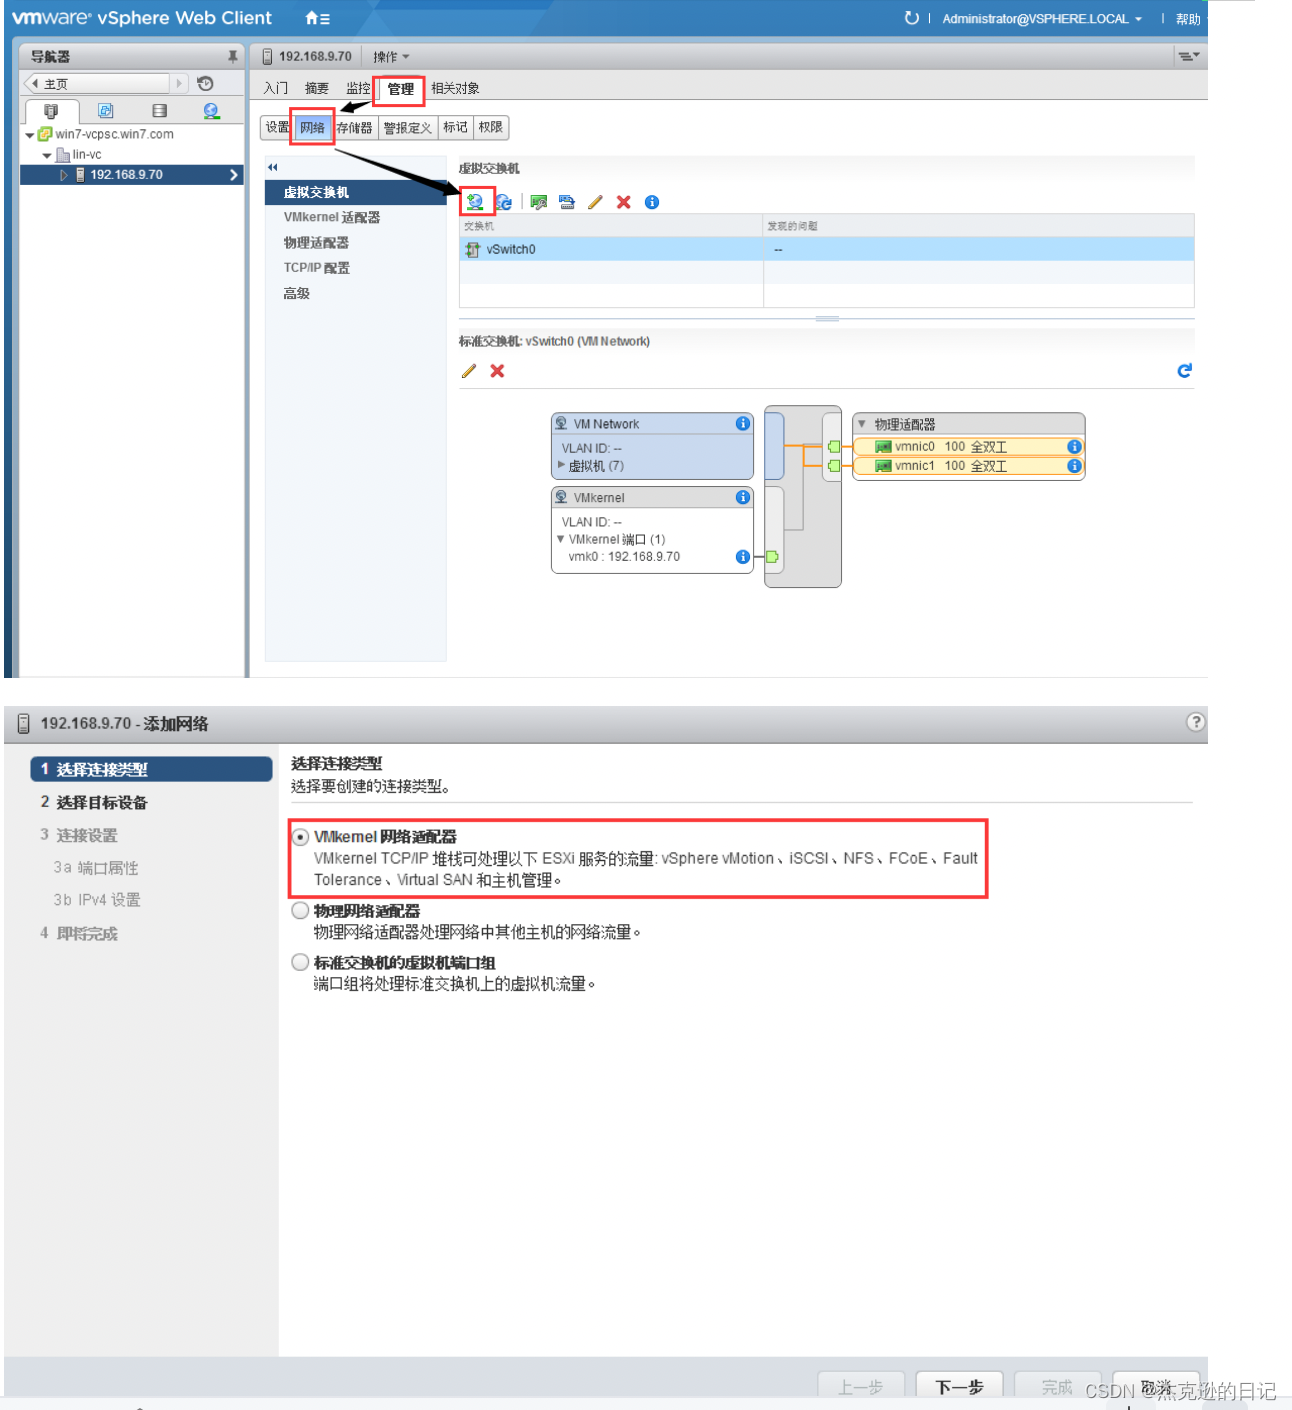
Task: Select 虚拟交换机 in side menu
Action: point(356,192)
